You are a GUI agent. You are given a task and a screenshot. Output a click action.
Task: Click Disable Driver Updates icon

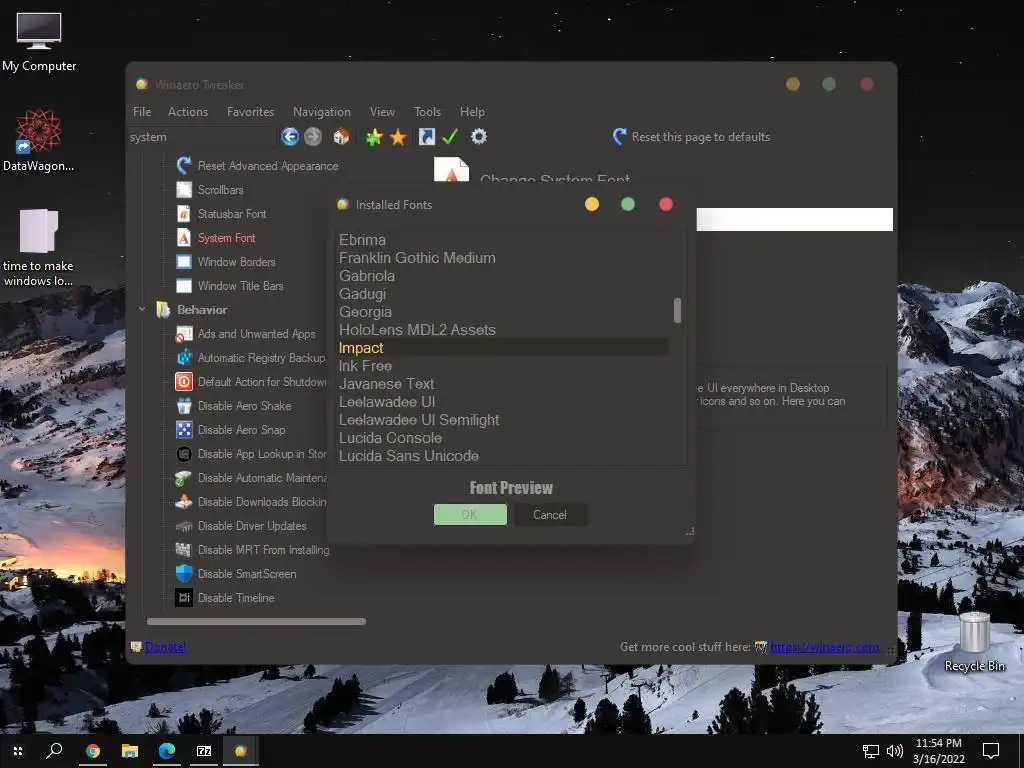tap(184, 526)
